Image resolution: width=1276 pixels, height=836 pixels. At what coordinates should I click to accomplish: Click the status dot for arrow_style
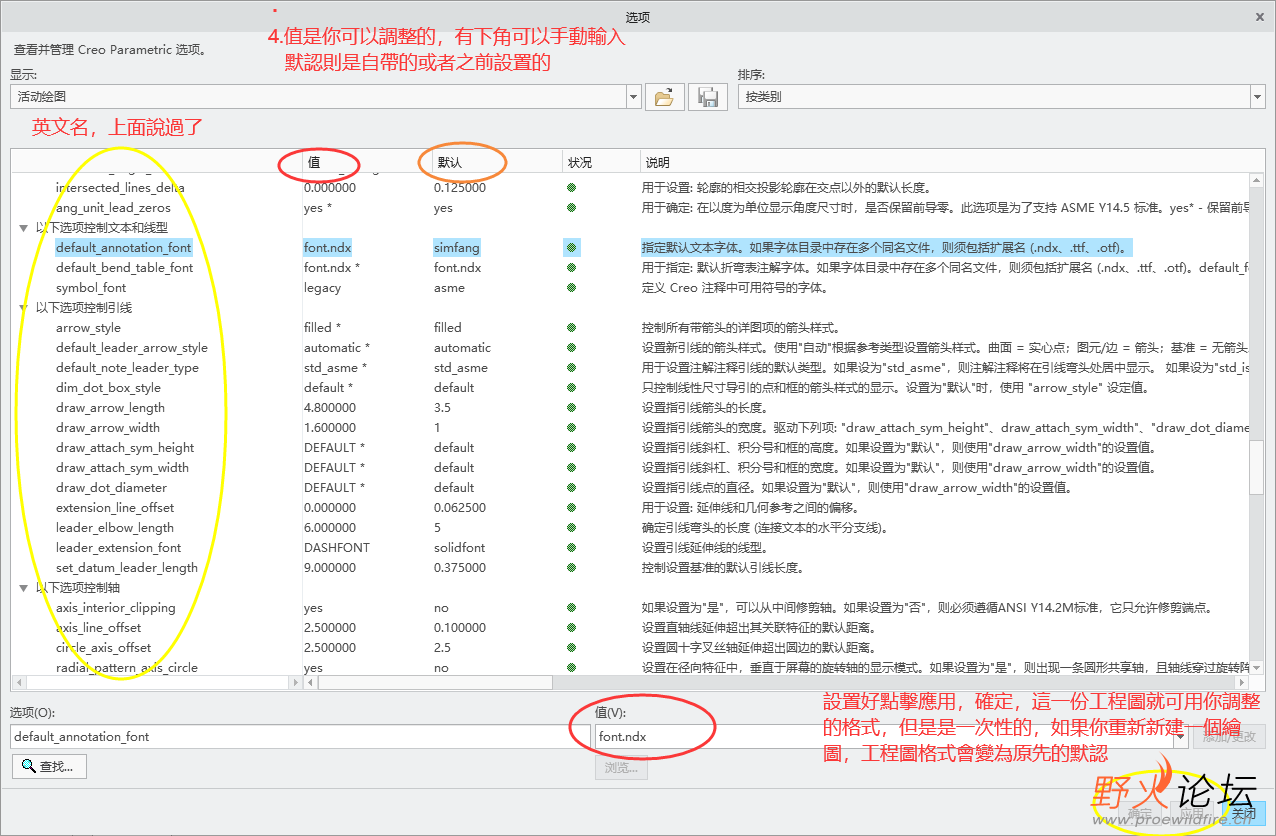571,328
